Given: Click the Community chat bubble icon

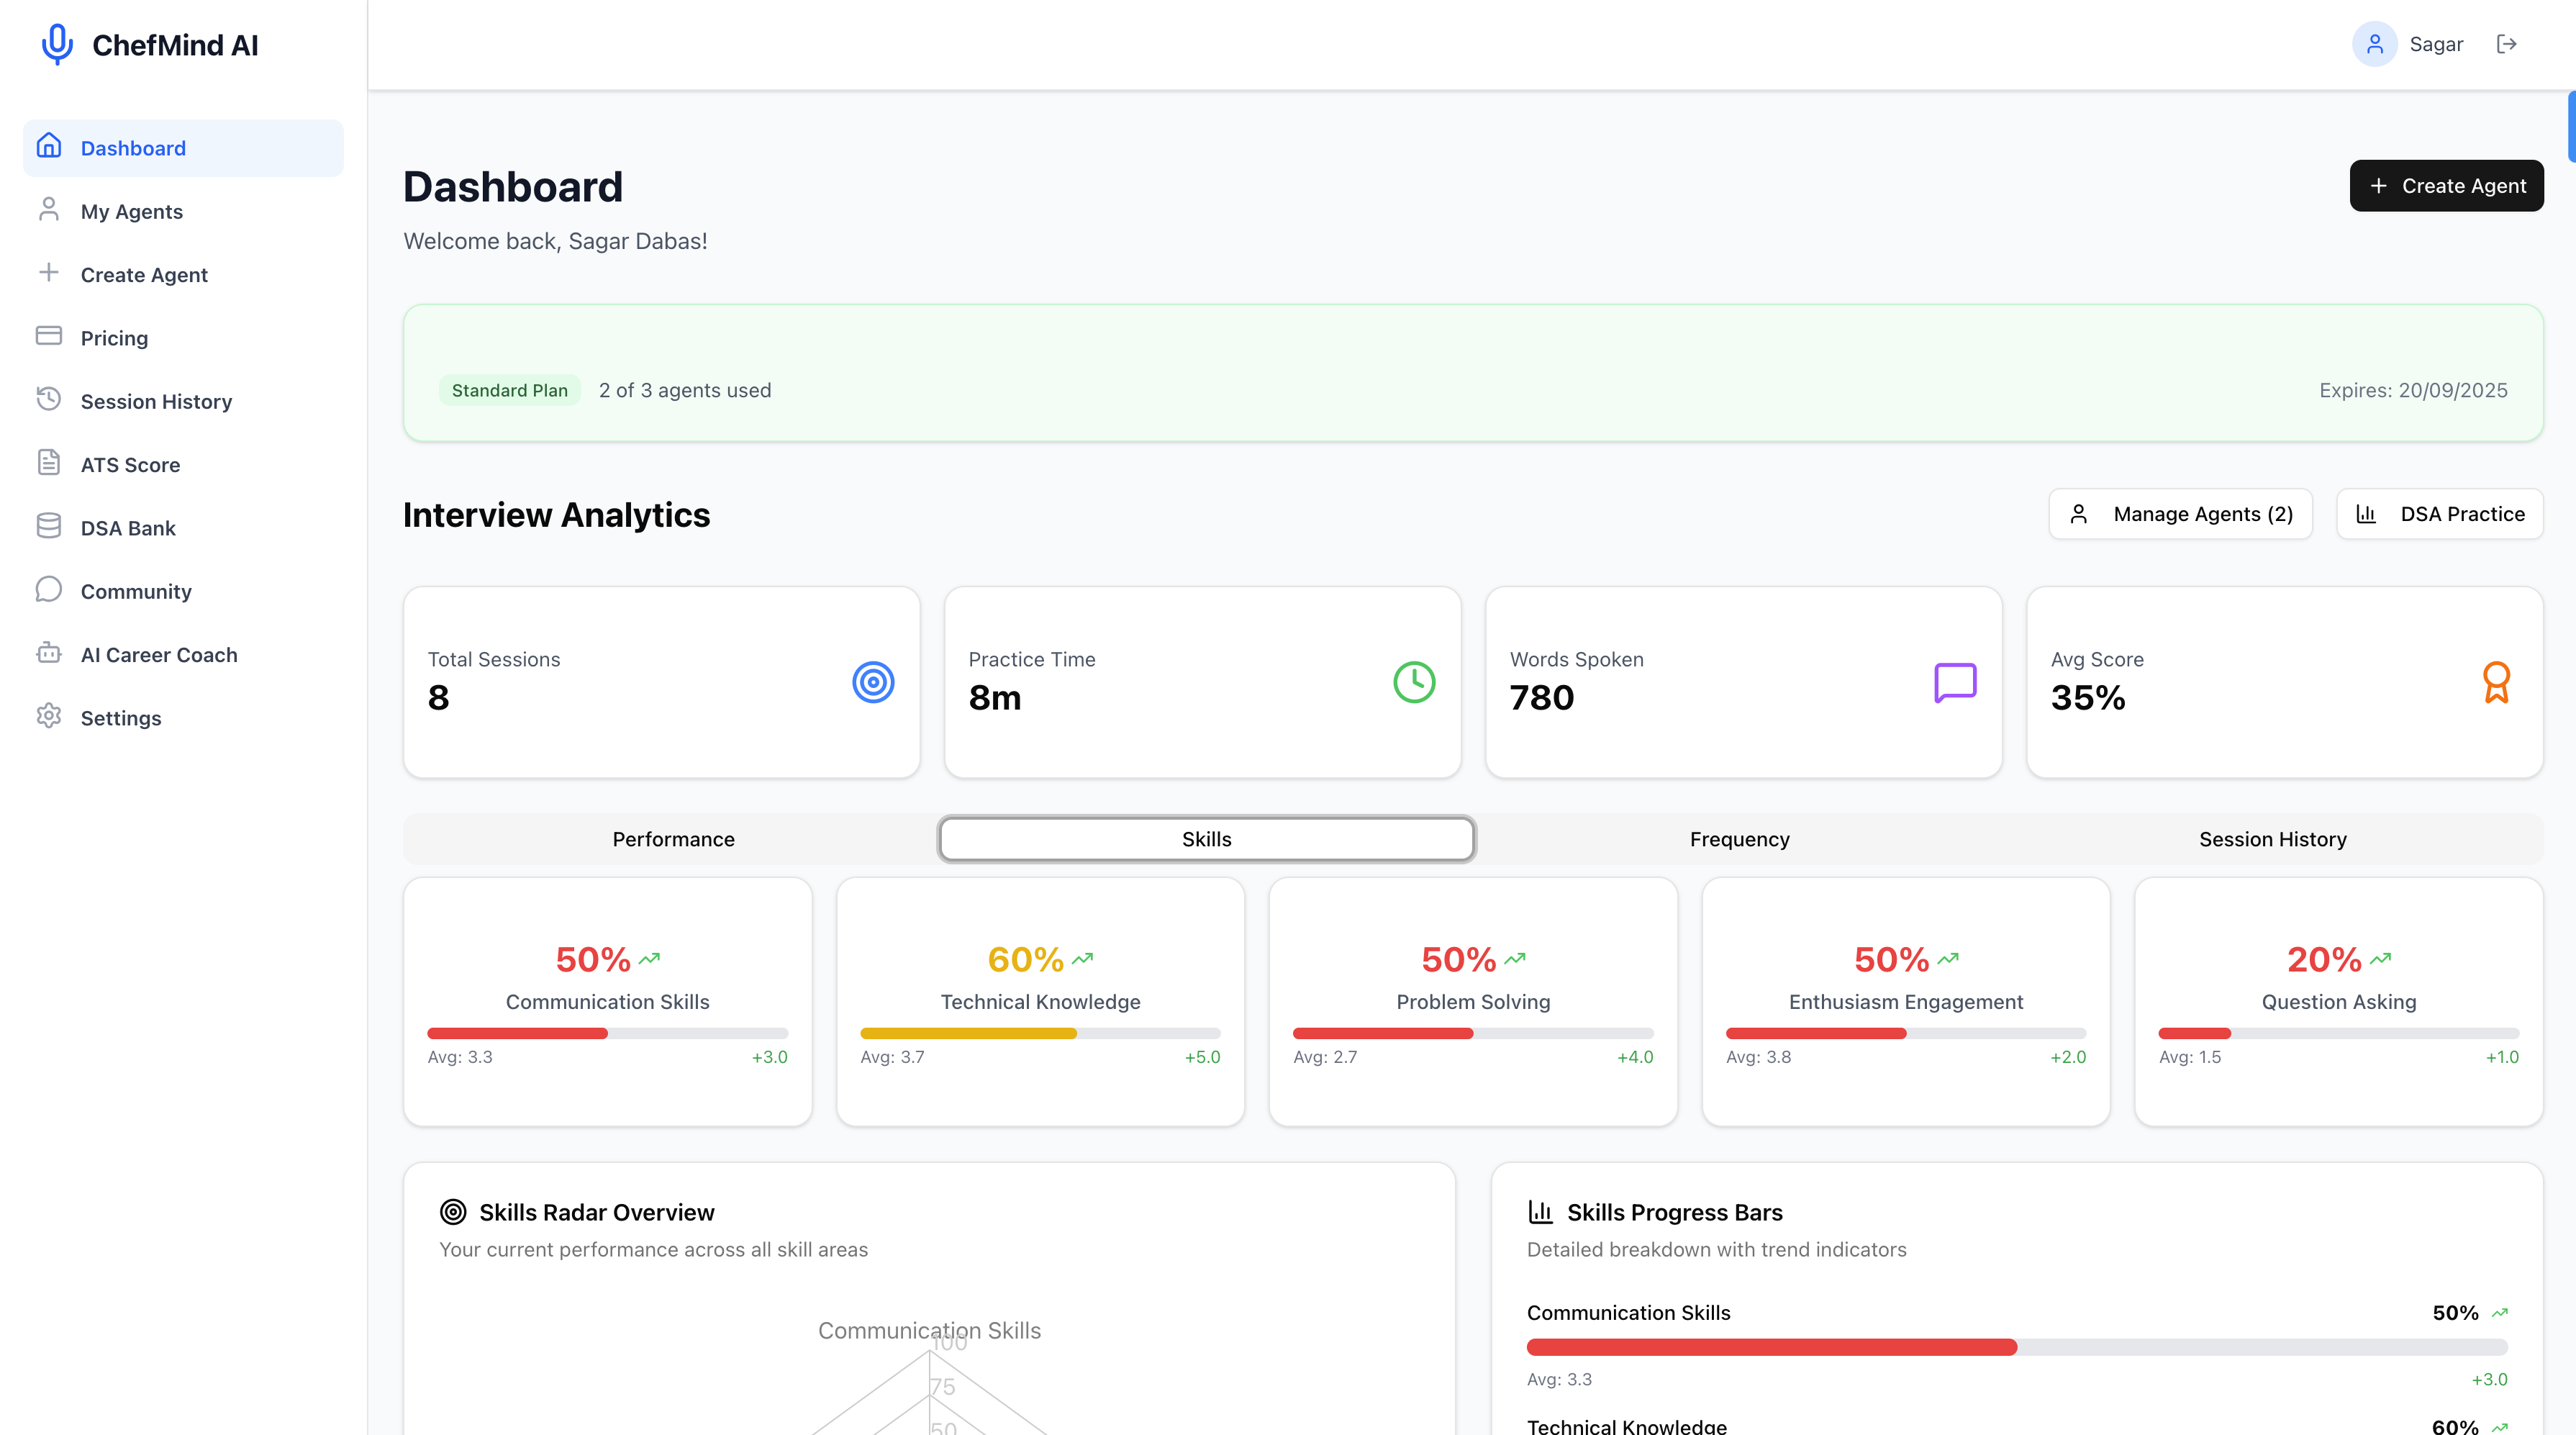Looking at the screenshot, I should point(49,589).
